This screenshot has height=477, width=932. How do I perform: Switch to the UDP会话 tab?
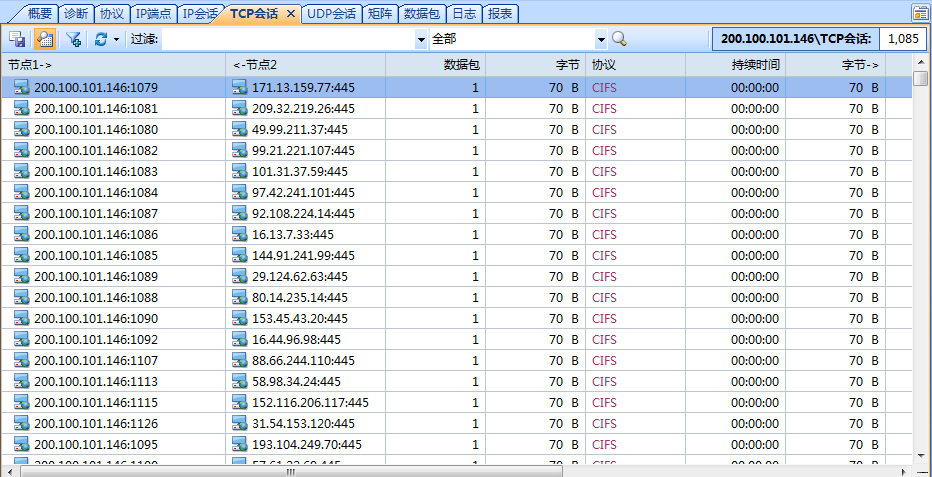[x=331, y=13]
